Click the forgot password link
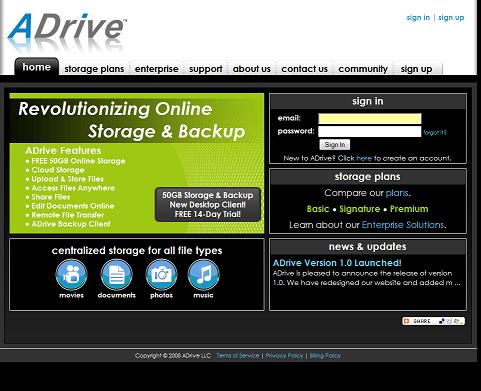 (x=435, y=132)
